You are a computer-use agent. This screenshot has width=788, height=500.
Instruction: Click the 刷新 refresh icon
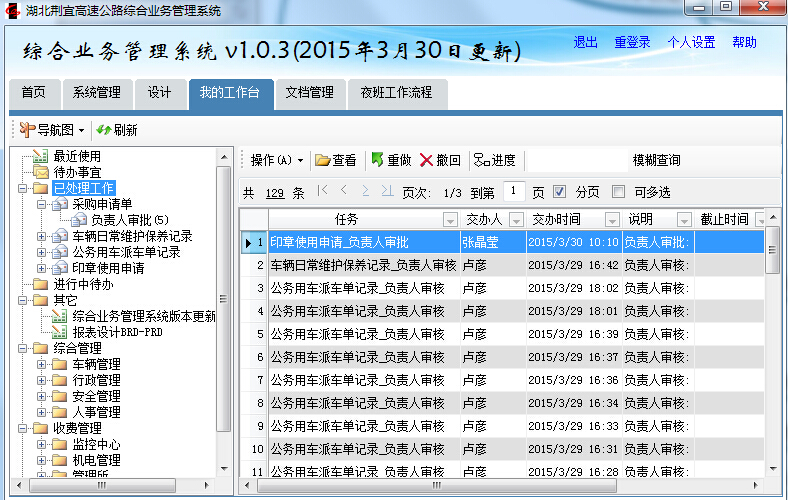(103, 130)
